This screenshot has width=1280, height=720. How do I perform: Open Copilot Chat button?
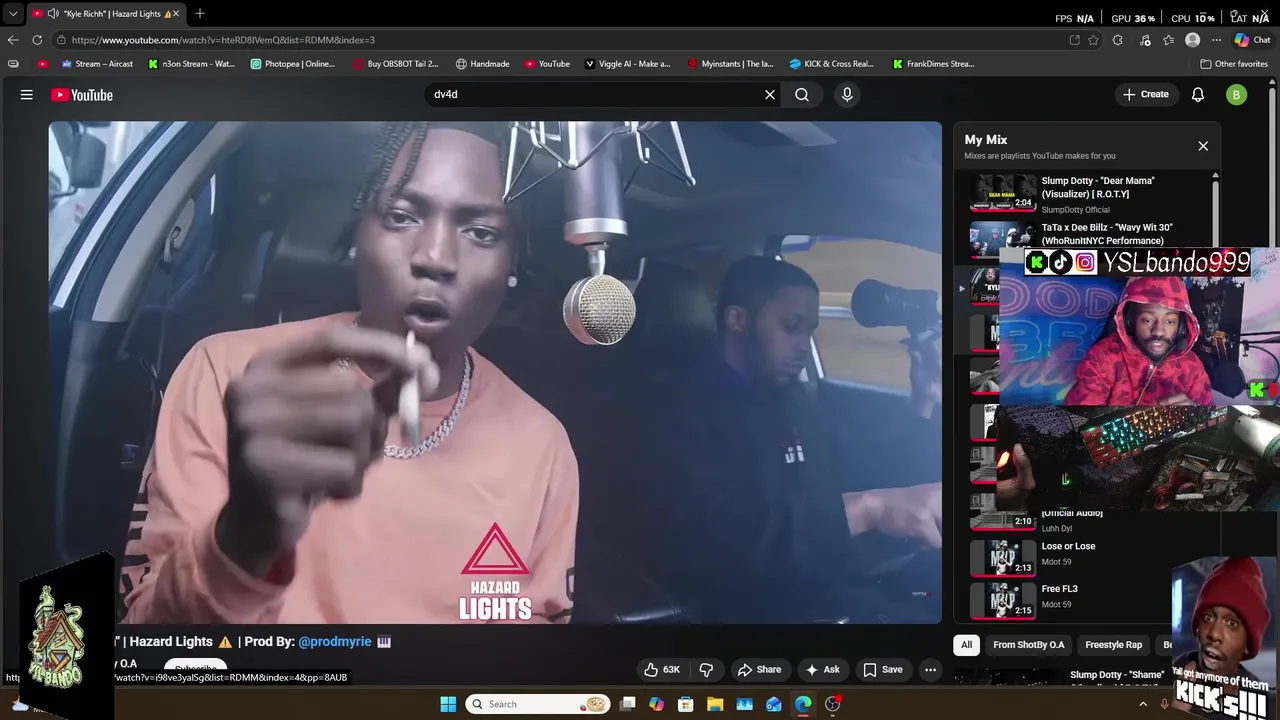click(1252, 40)
